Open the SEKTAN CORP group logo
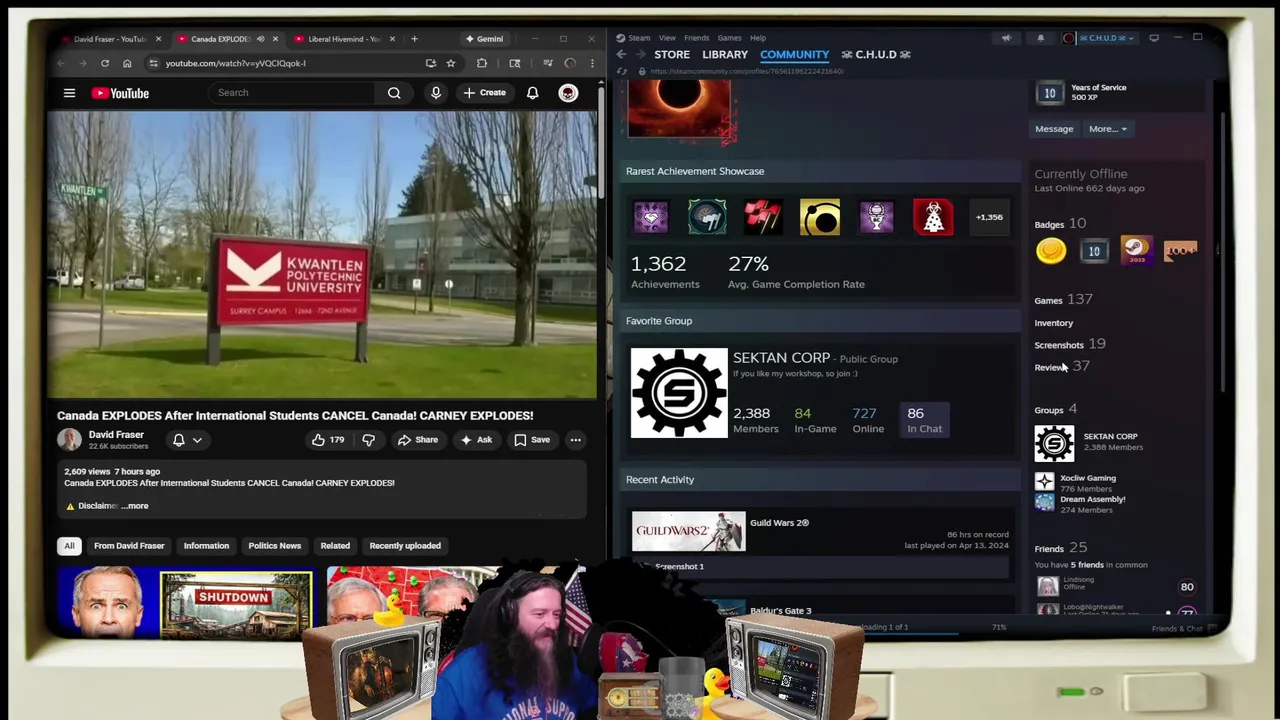The height and width of the screenshot is (720, 1280). 679,393
